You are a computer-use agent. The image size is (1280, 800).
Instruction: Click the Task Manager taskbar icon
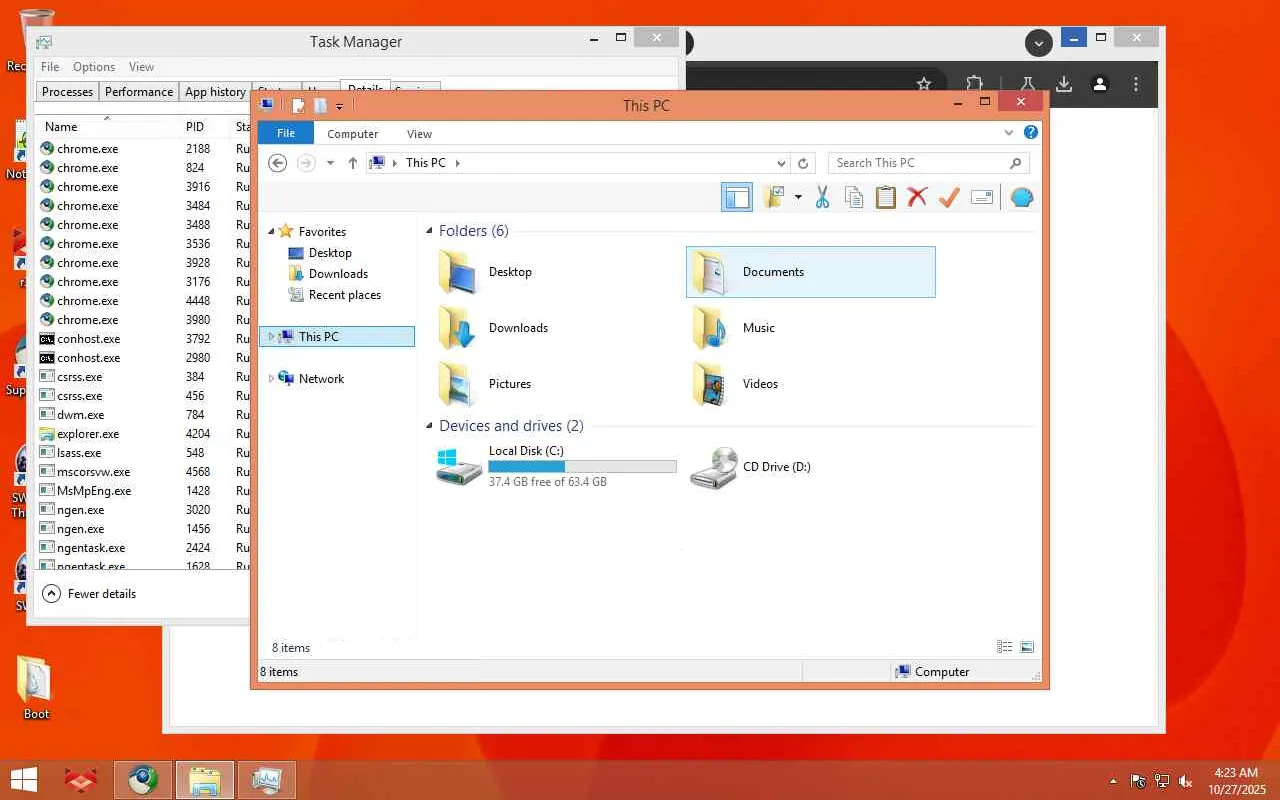(x=267, y=780)
